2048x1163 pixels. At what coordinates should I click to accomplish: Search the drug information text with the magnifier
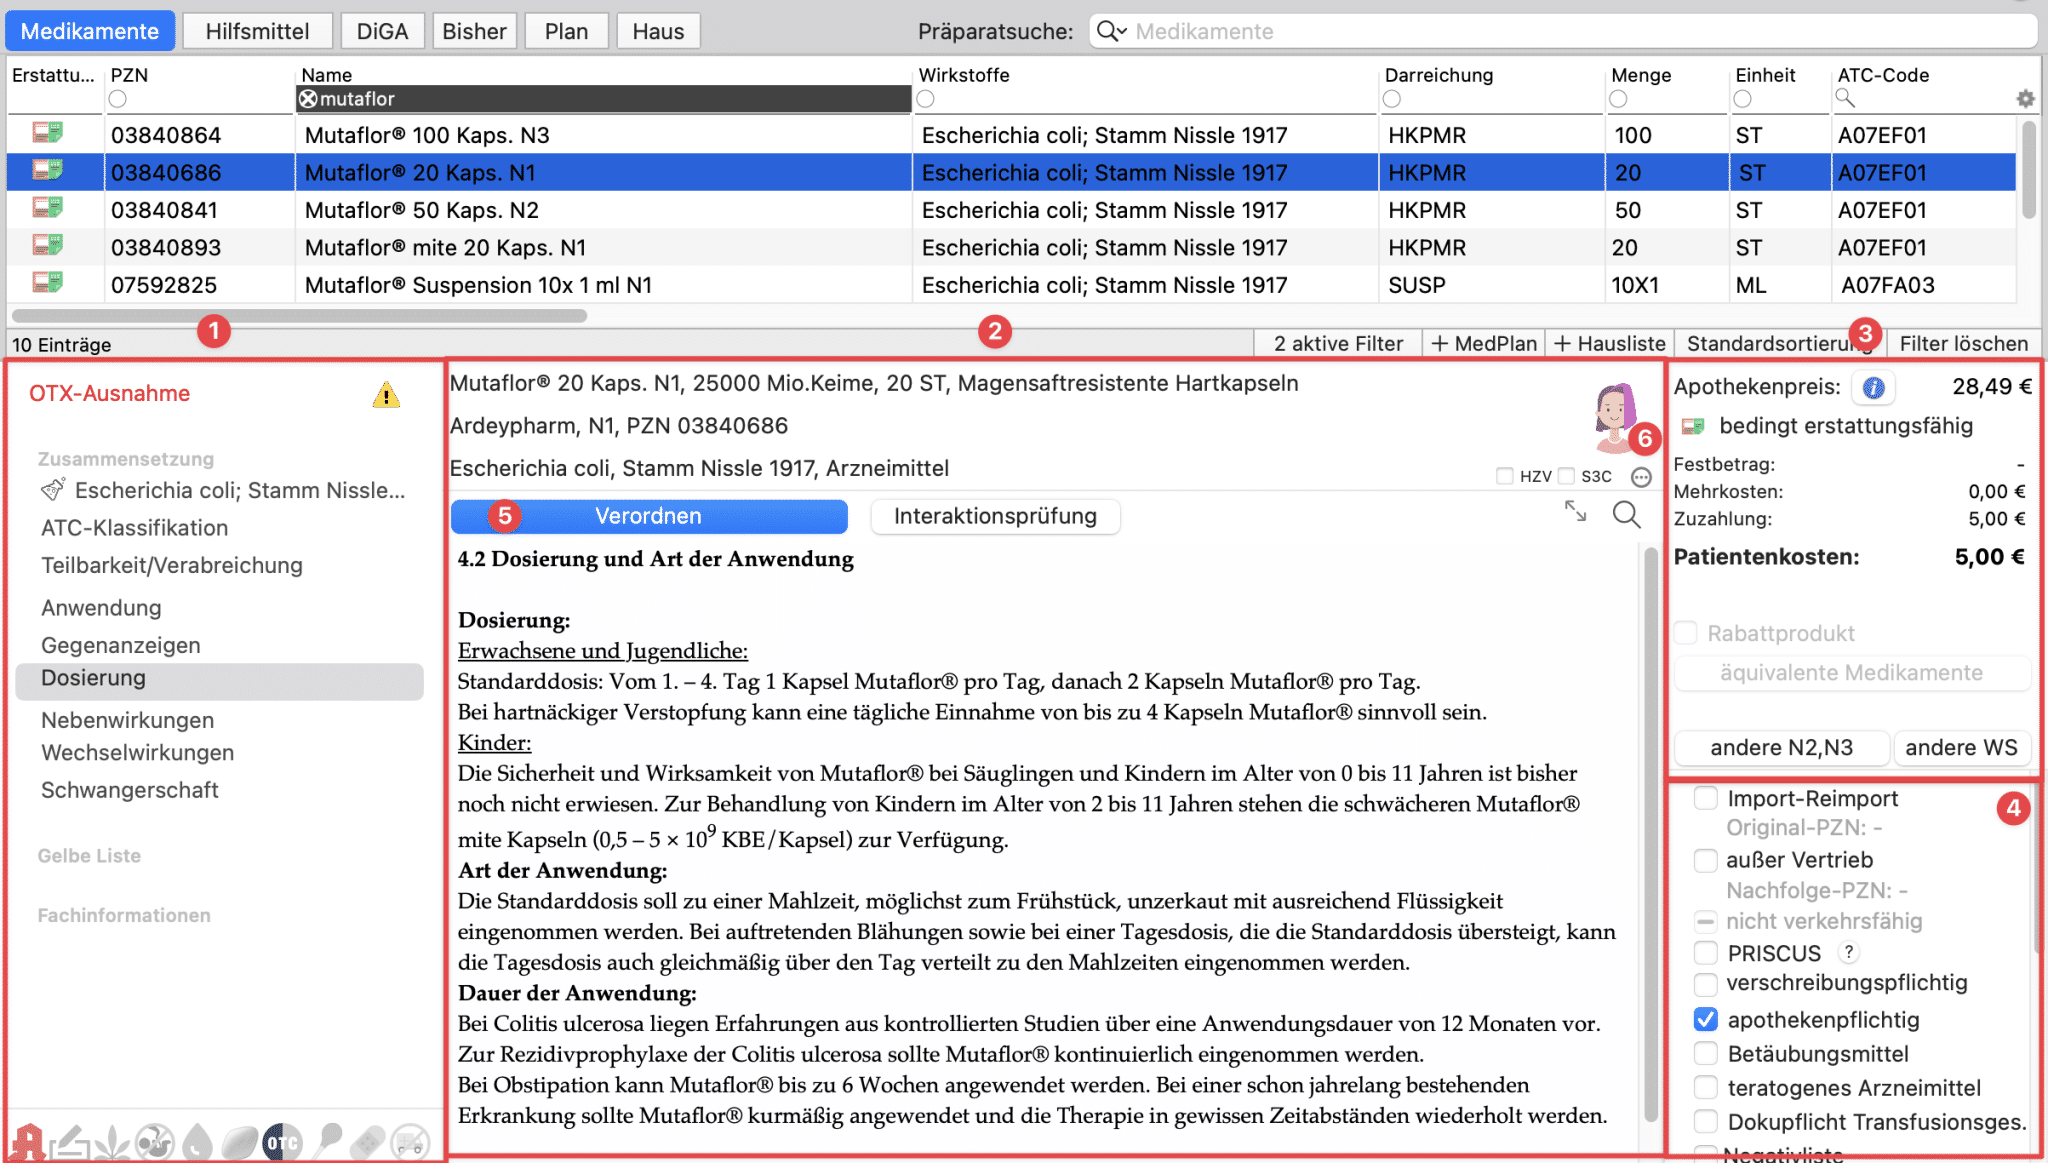(x=1627, y=515)
